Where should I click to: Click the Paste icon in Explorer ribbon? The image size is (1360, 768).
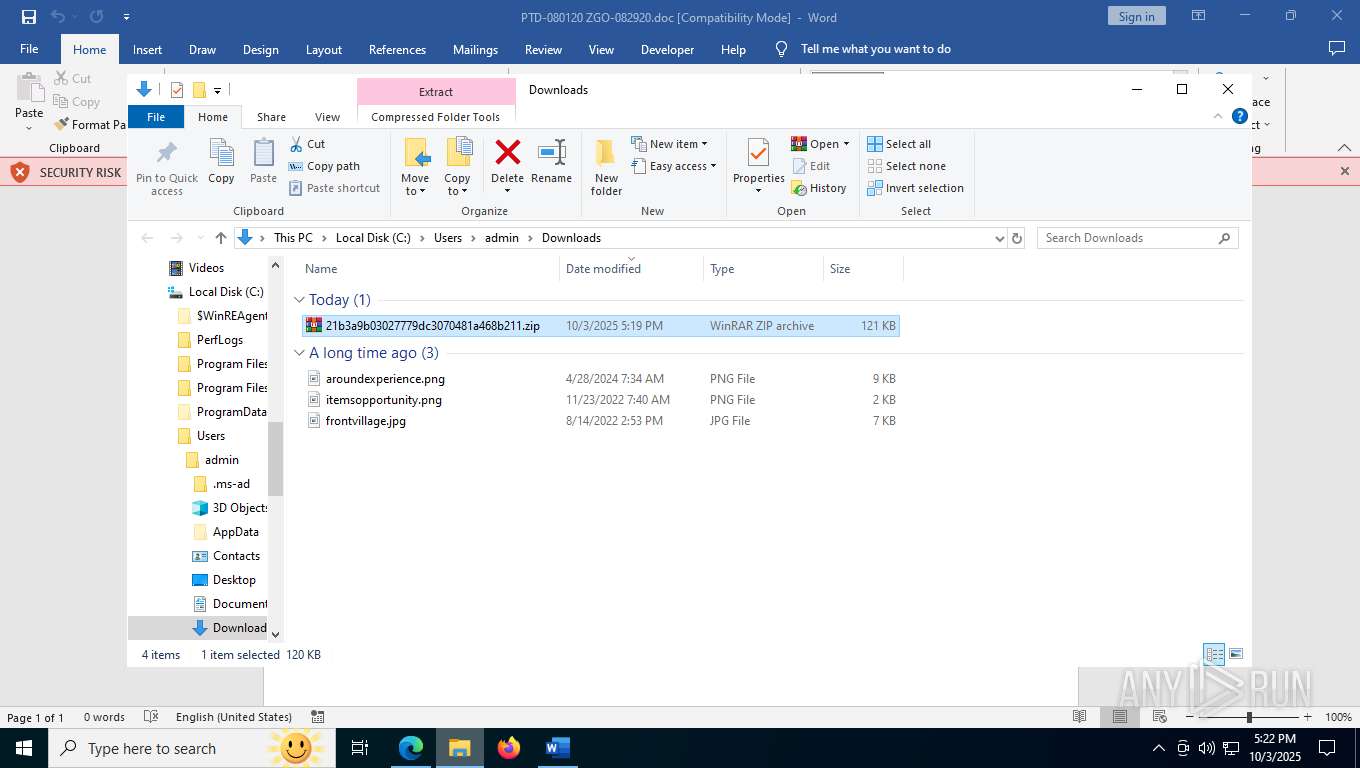(263, 153)
